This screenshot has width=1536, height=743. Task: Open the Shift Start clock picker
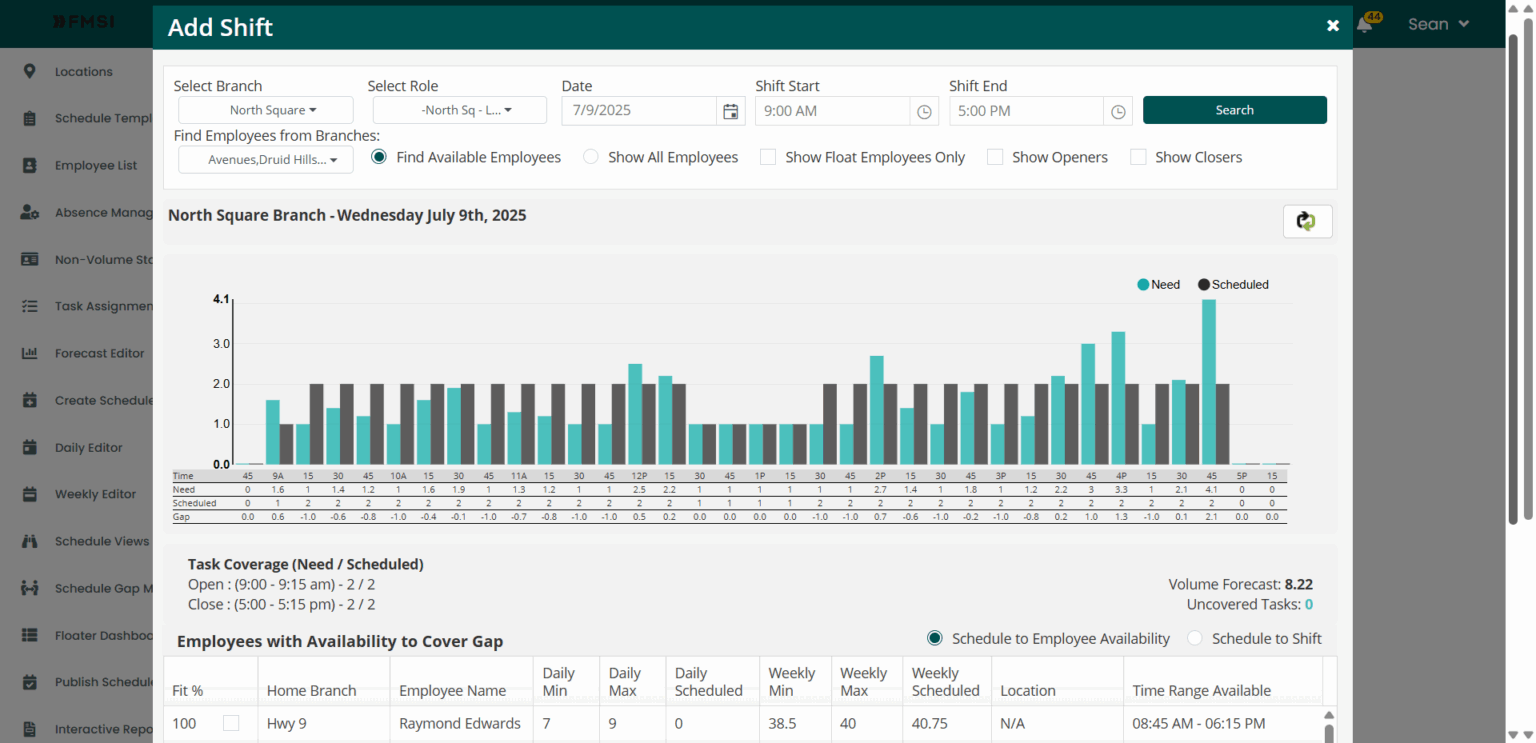click(924, 111)
